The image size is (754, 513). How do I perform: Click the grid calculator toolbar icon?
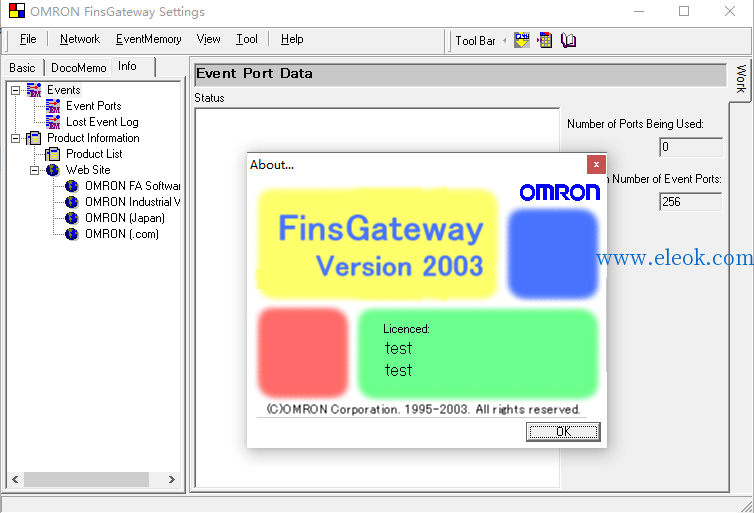click(x=545, y=40)
